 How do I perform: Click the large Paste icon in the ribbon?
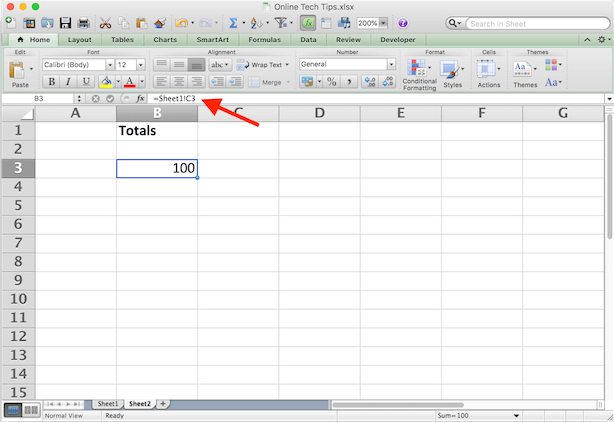point(17,70)
